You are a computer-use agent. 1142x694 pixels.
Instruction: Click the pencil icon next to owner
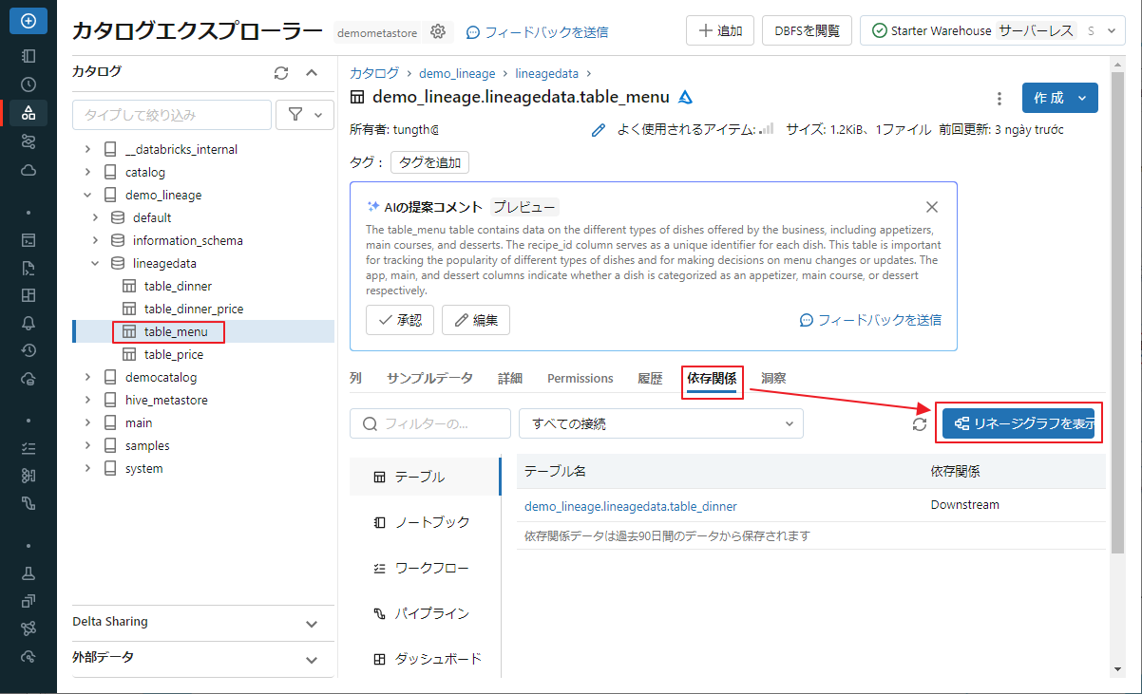tap(598, 130)
